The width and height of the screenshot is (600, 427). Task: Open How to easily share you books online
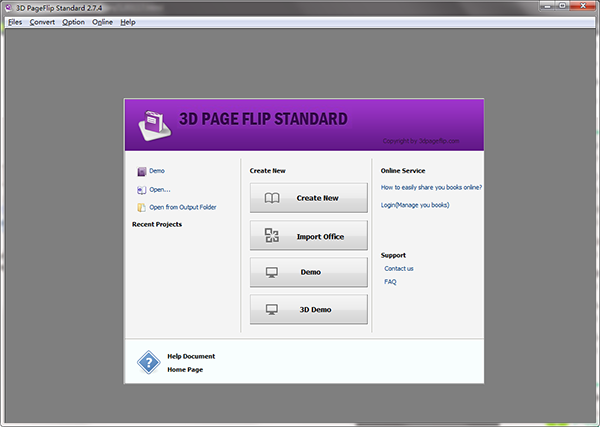tap(431, 187)
